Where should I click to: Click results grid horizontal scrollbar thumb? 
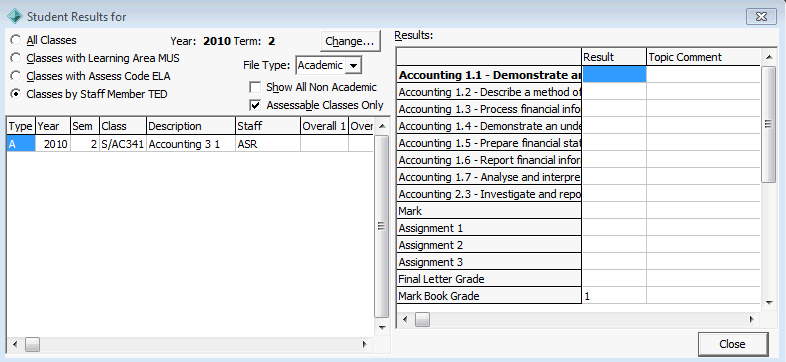(422, 319)
